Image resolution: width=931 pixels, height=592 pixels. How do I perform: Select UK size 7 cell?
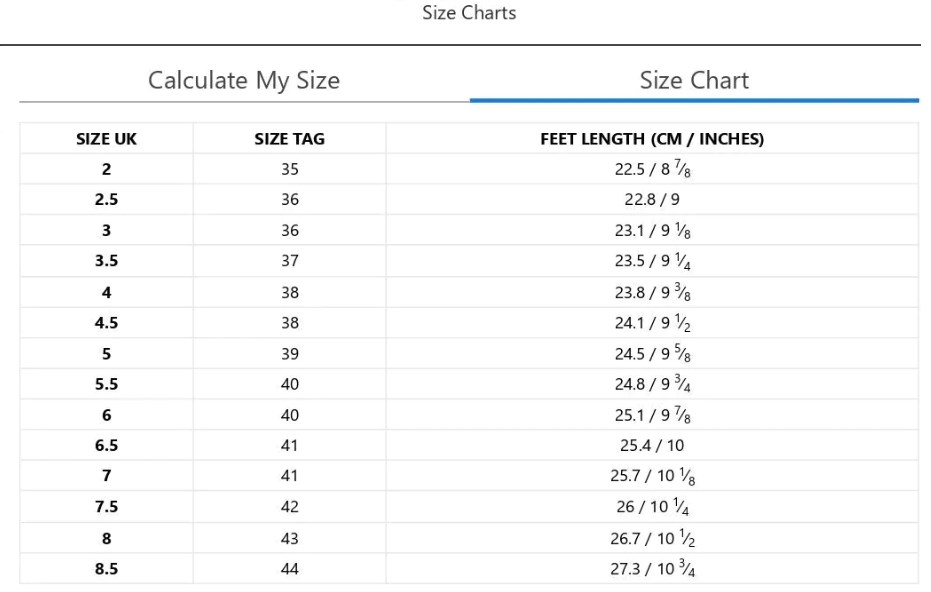point(106,476)
